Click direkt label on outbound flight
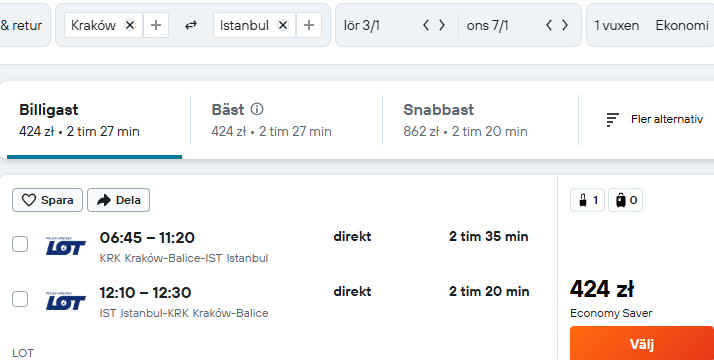Image resolution: width=714 pixels, height=360 pixels. click(352, 237)
